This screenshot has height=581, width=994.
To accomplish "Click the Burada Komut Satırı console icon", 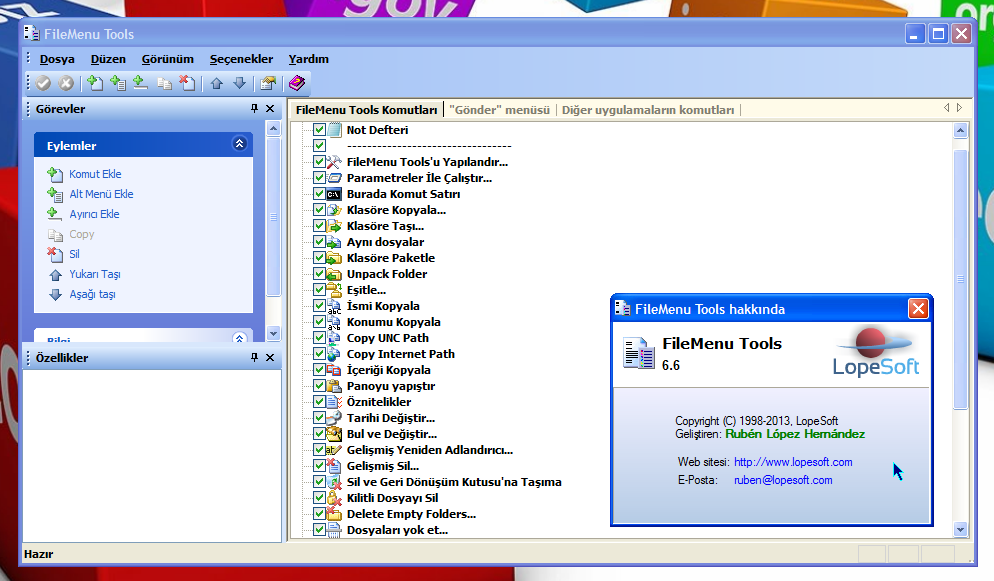I will [x=334, y=194].
